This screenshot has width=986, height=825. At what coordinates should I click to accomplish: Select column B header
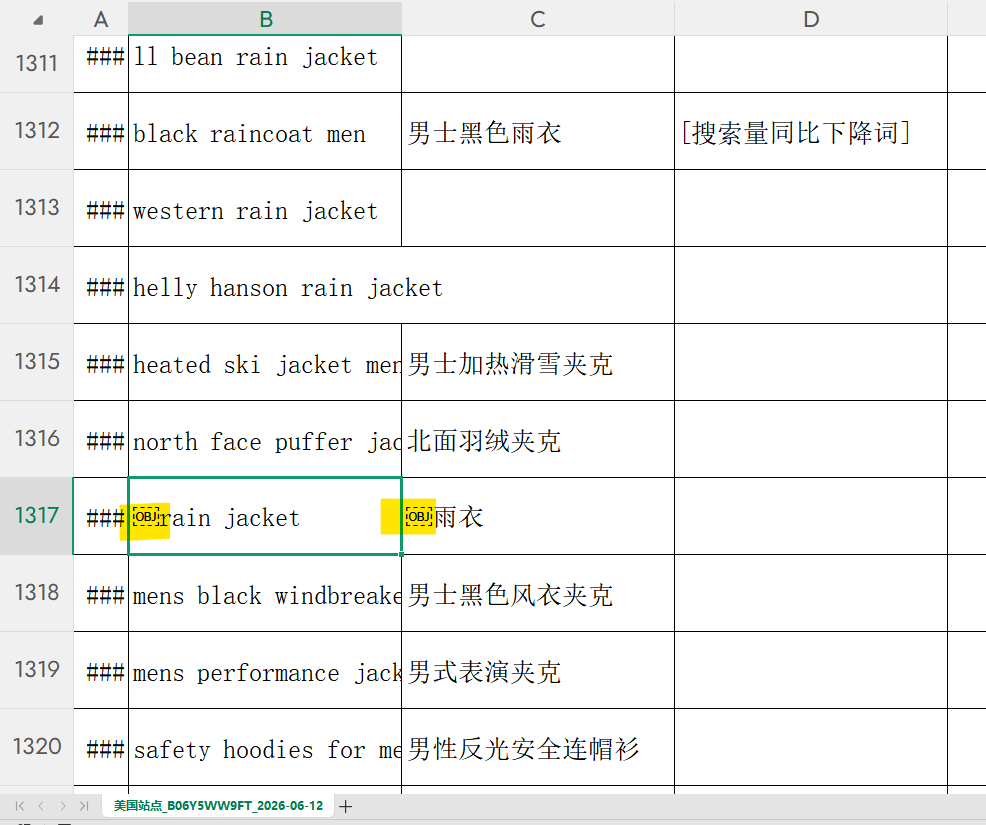pos(265,19)
